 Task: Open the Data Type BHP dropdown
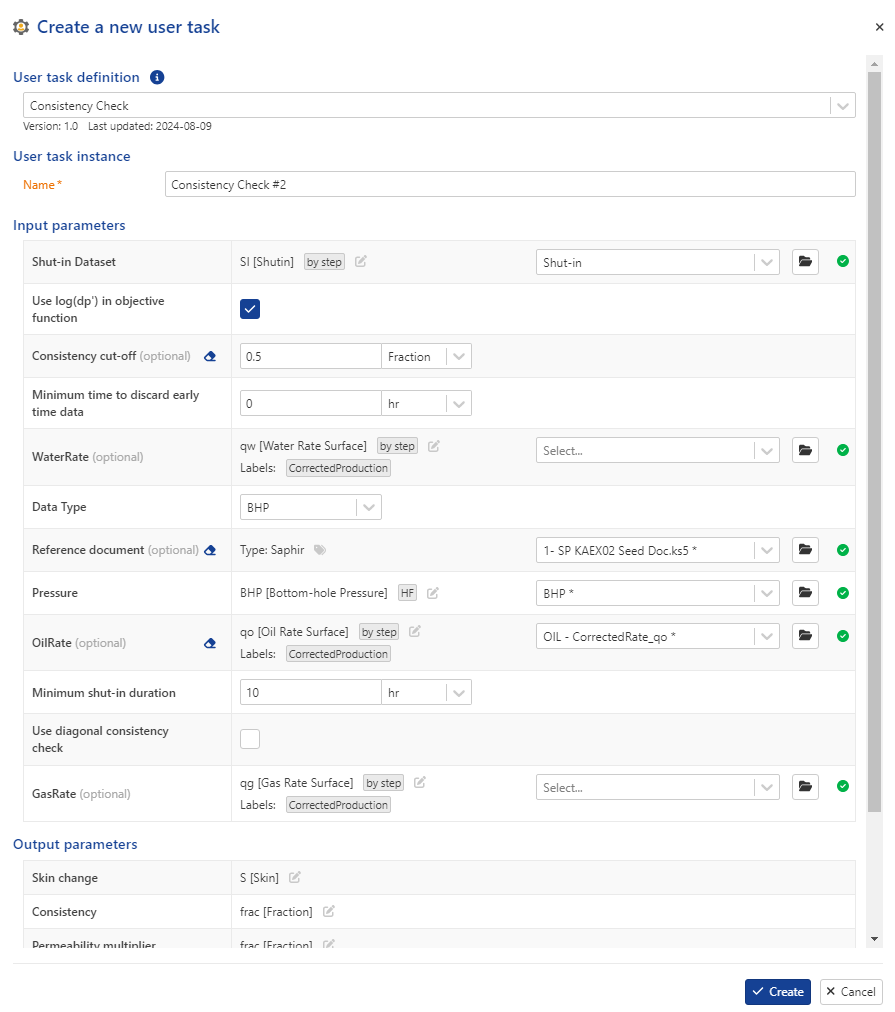coord(310,507)
